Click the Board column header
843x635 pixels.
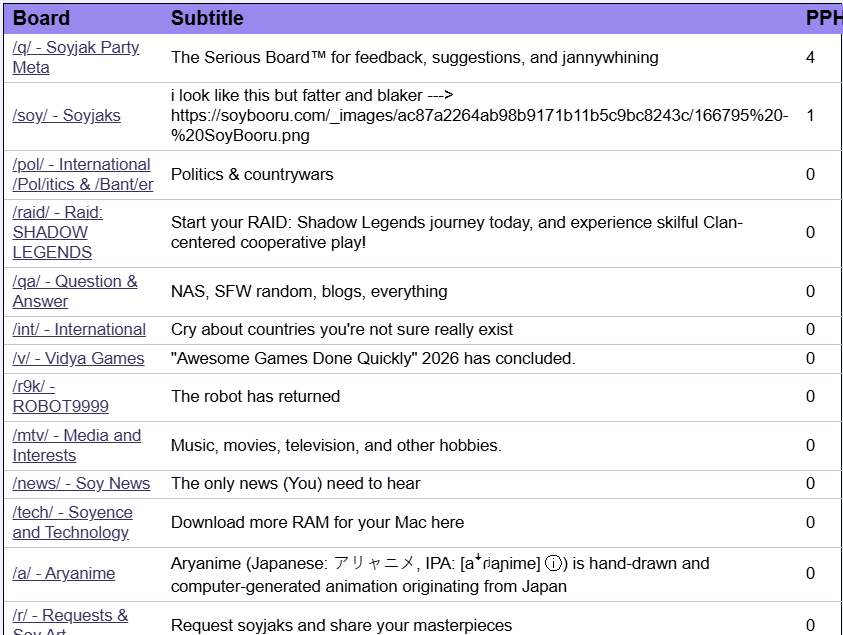point(42,18)
